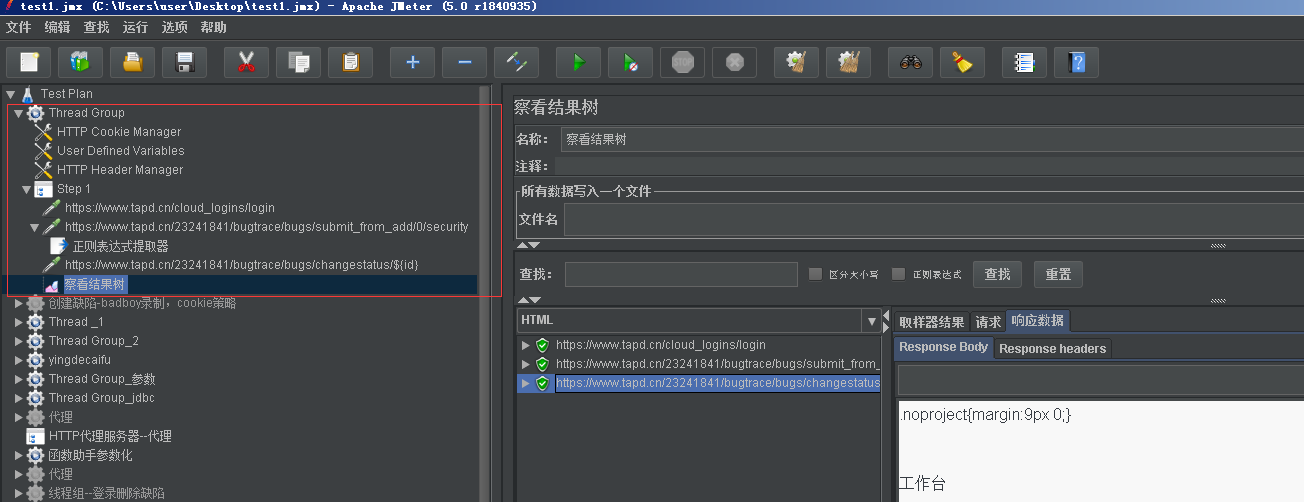The image size is (1304, 502).
Task: Click the 重置 reset button
Action: [1058, 274]
